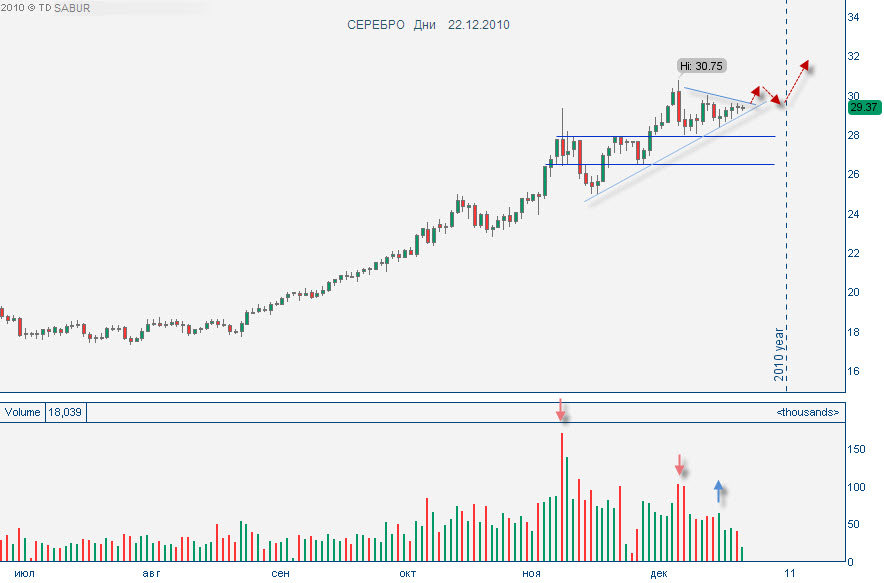Image resolution: width=884 pixels, height=583 pixels.
Task: Click the upper horizontal blue line at 28
Action: [x=665, y=136]
